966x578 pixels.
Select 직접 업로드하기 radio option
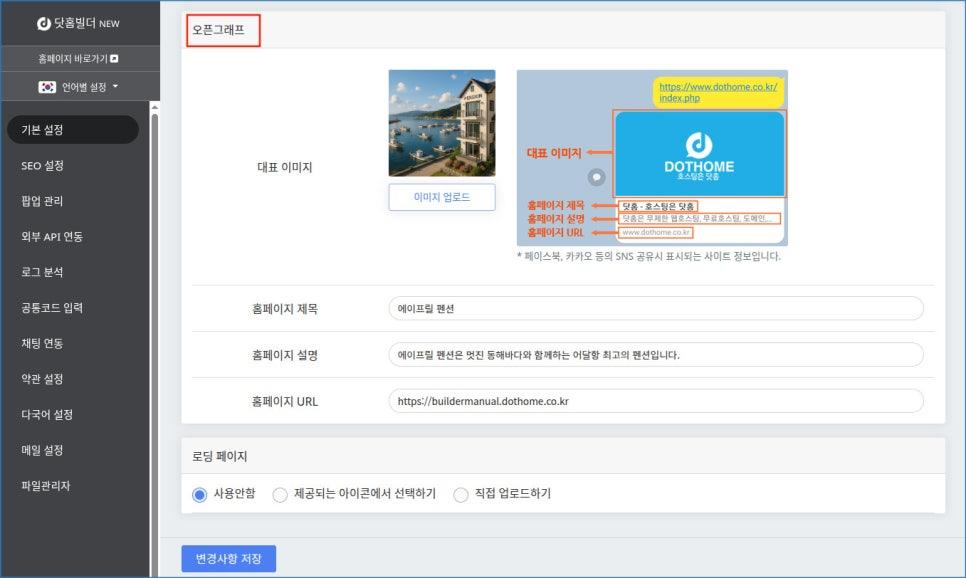(x=461, y=494)
